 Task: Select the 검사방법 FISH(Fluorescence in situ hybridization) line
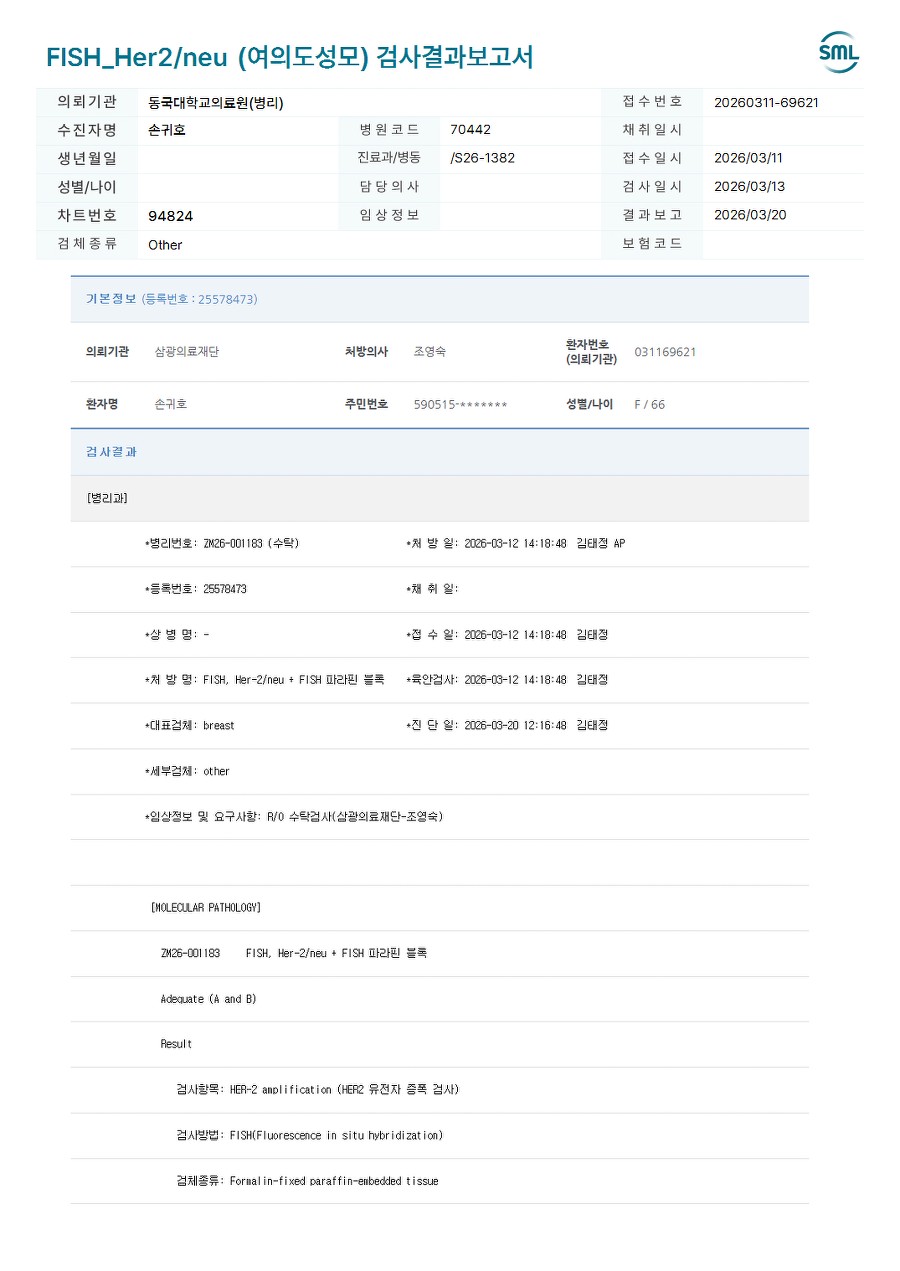coord(309,1136)
